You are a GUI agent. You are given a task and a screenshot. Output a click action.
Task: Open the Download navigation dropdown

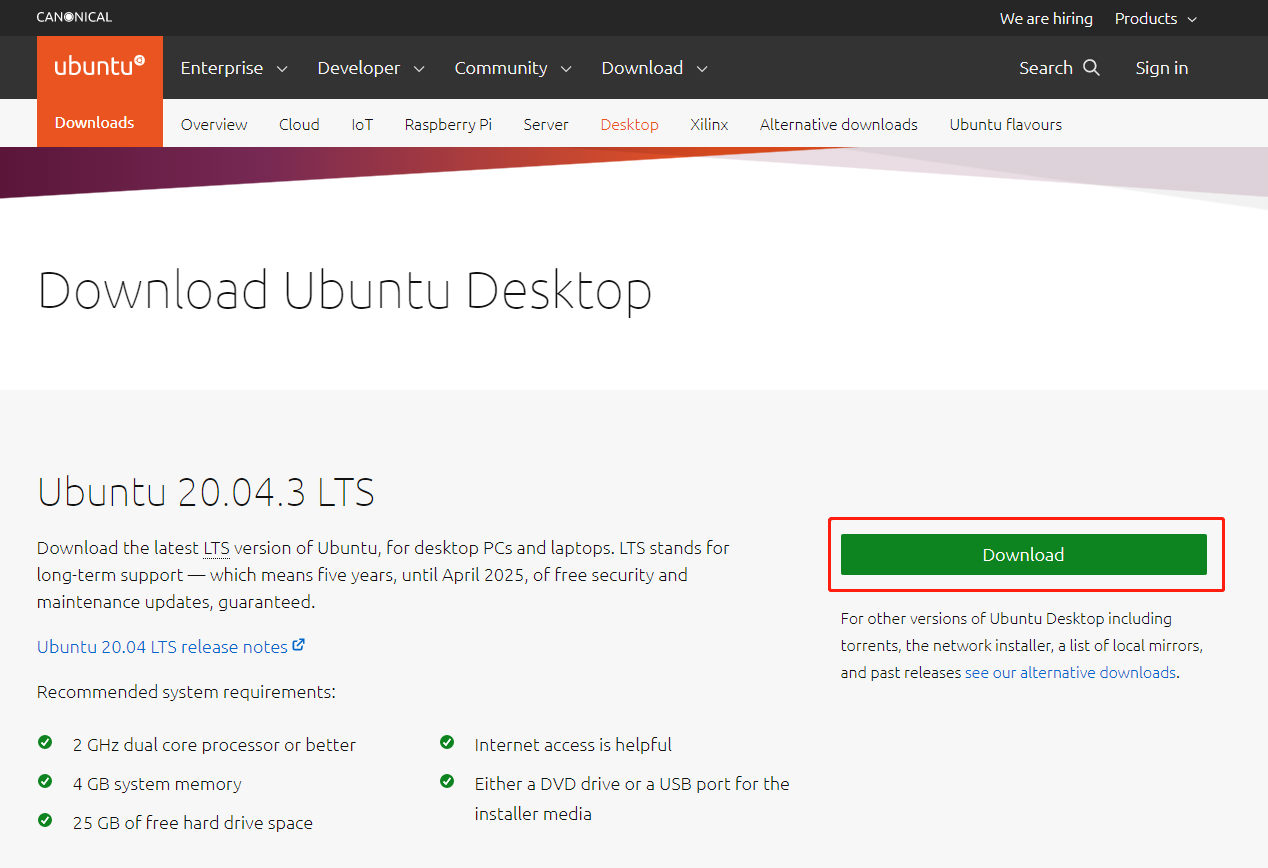point(655,68)
